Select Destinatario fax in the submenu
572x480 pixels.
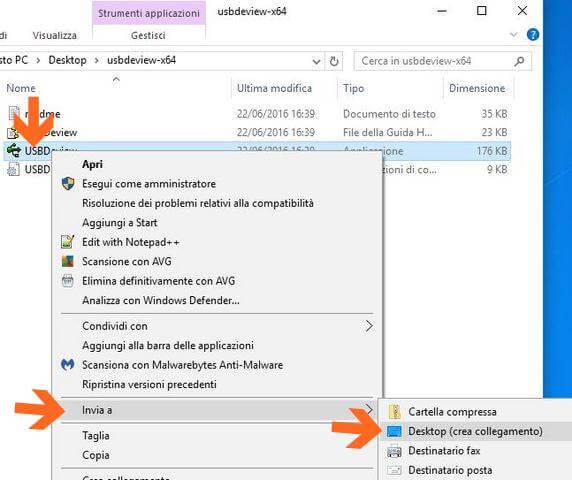pyautogui.click(x=444, y=450)
